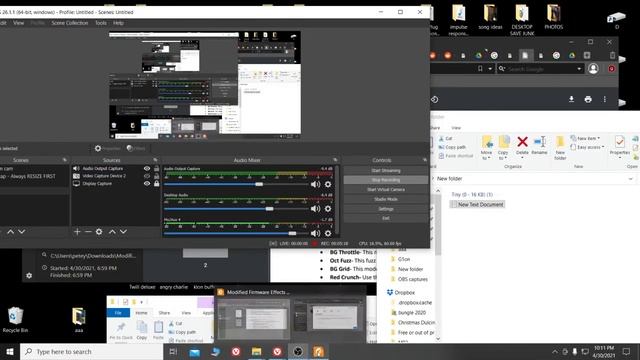Expand Easy access dropdown in Explorer ribbon
Screen dimensions: 640x360
pos(588,147)
